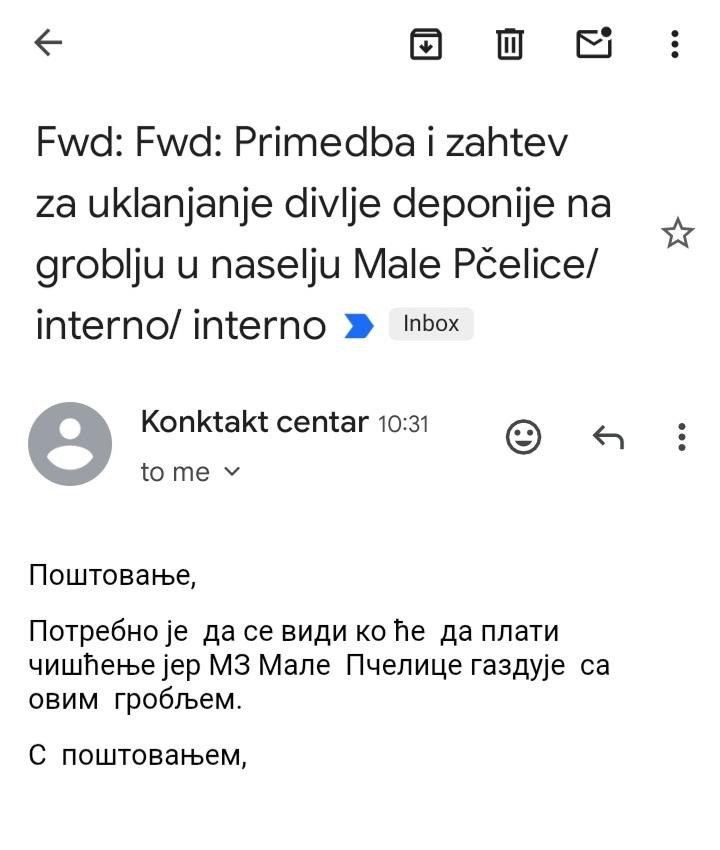
Task: Tap the Inbox label chip
Action: click(x=430, y=324)
